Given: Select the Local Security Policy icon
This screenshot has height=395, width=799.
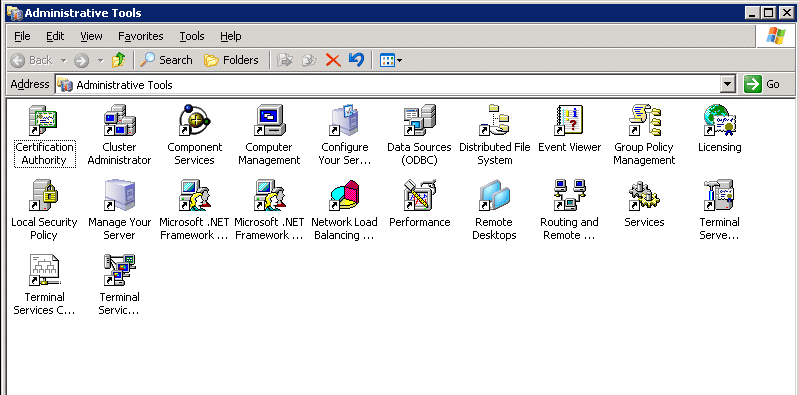Looking at the screenshot, I should [x=44, y=195].
